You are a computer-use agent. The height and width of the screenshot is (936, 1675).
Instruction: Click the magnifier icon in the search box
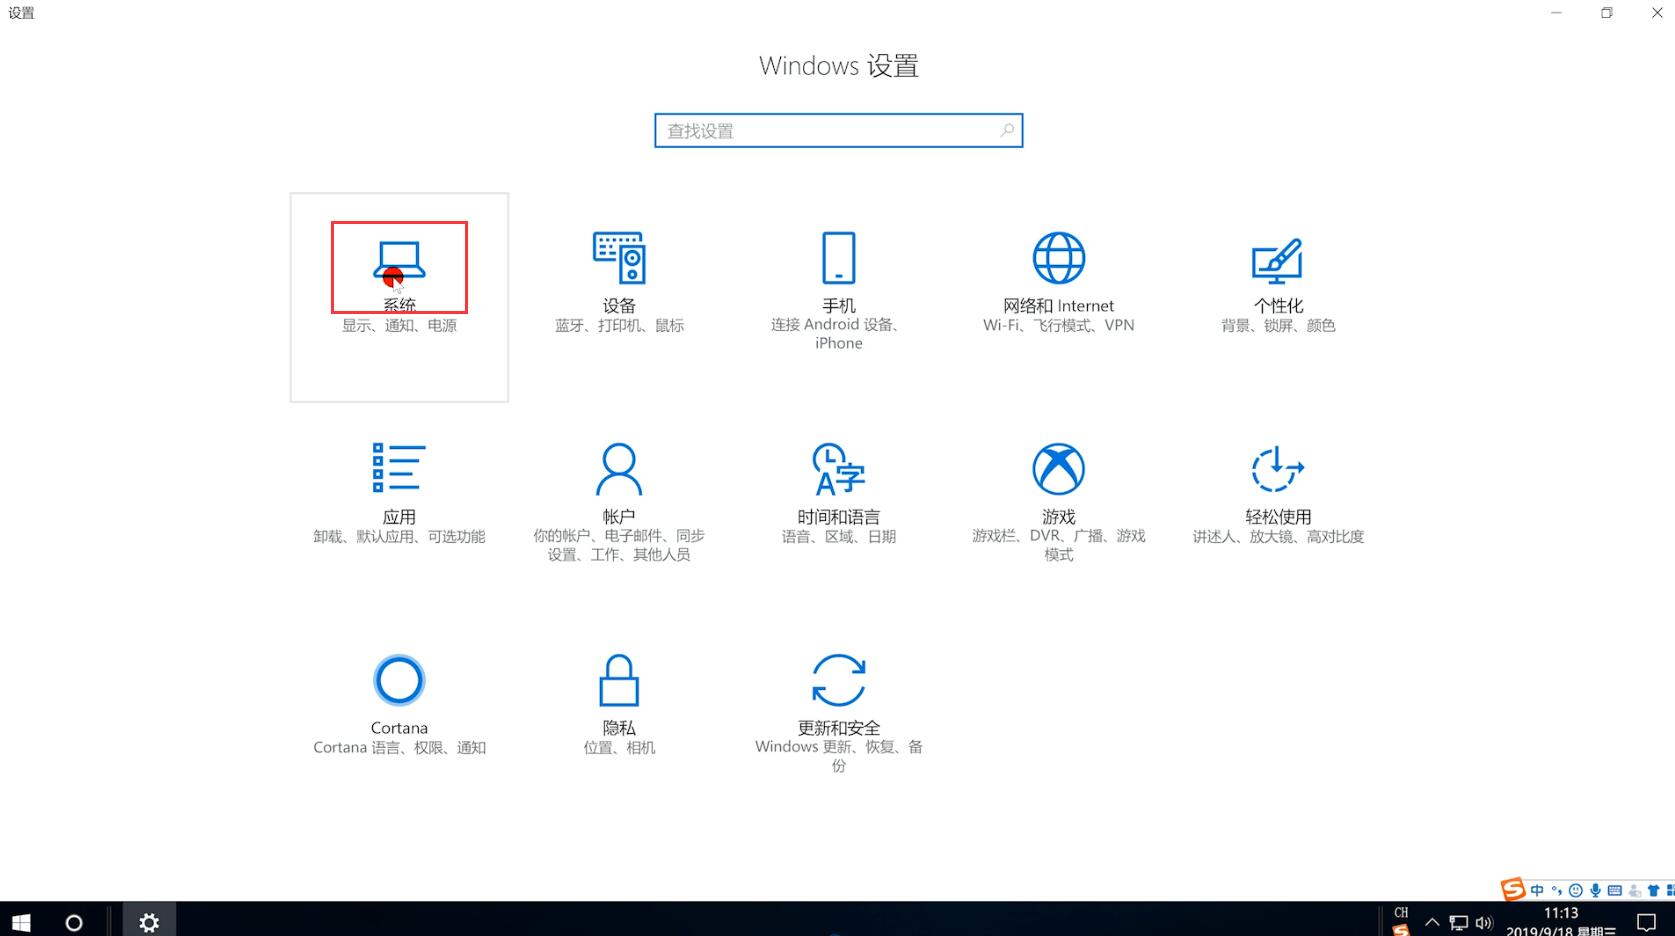click(1006, 130)
